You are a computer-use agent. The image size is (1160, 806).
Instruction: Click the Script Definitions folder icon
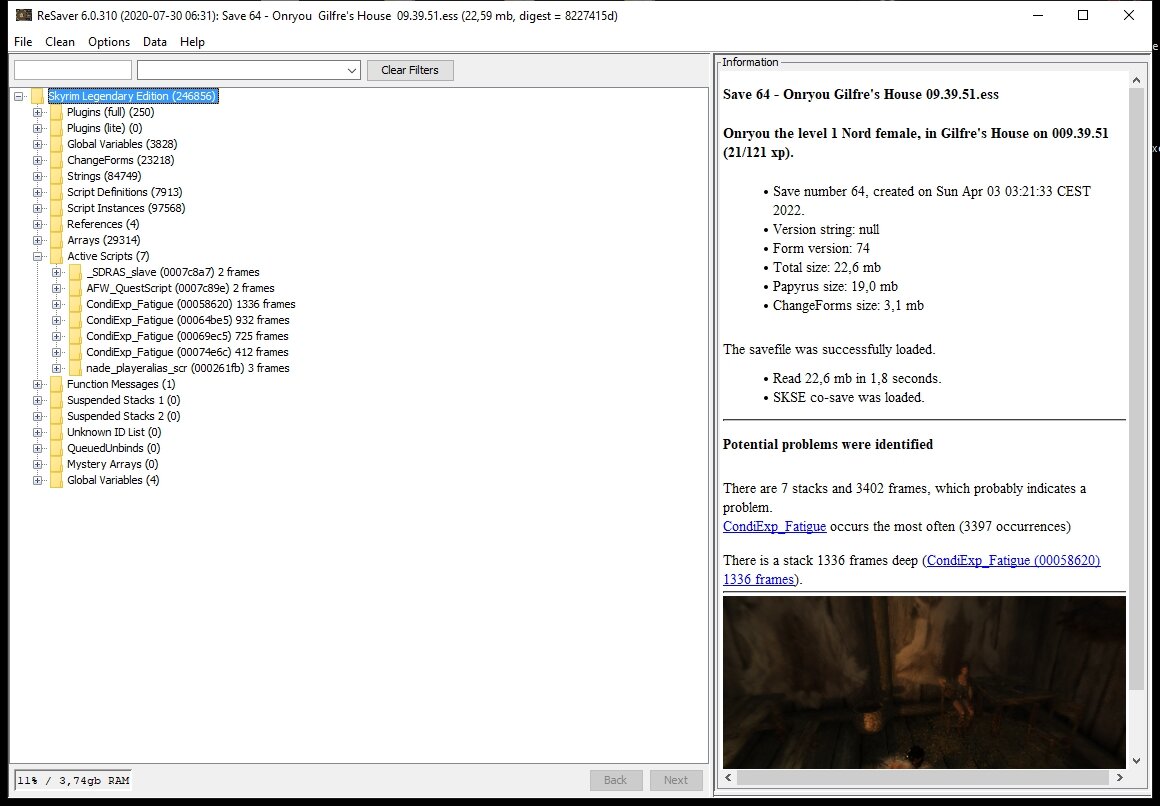pos(56,192)
